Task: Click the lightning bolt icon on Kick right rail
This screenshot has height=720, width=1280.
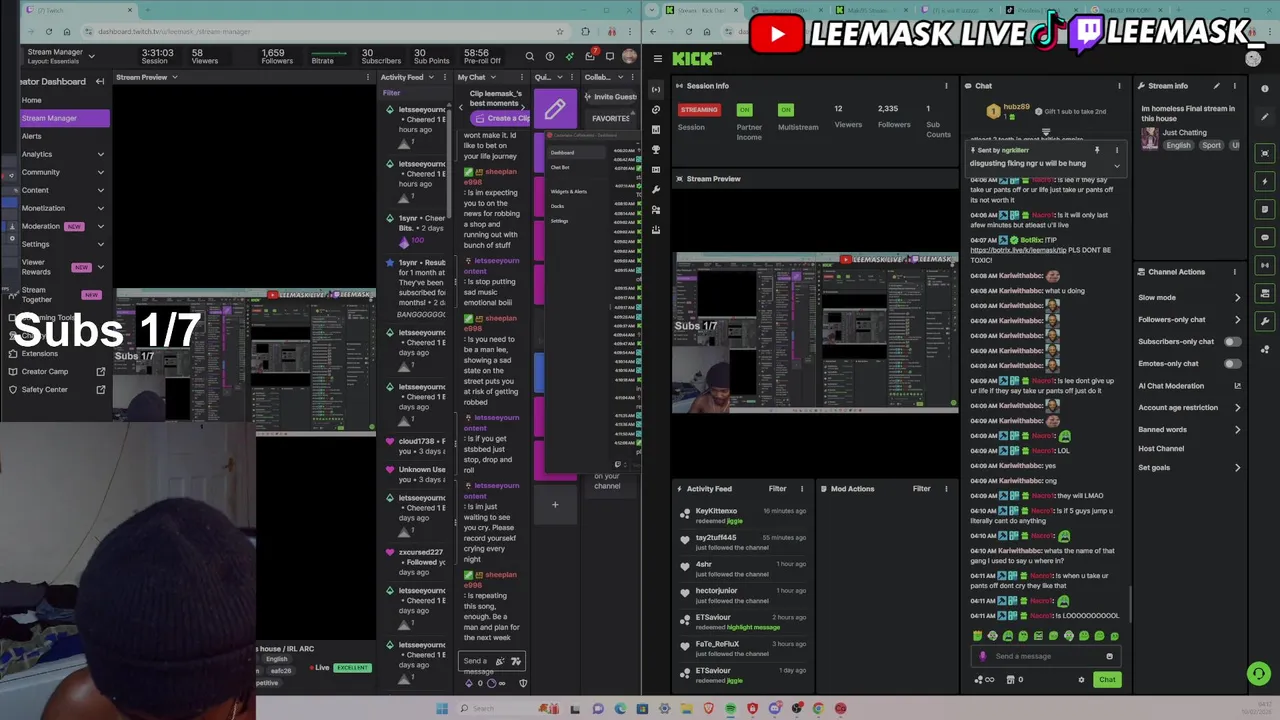Action: 1265,181
